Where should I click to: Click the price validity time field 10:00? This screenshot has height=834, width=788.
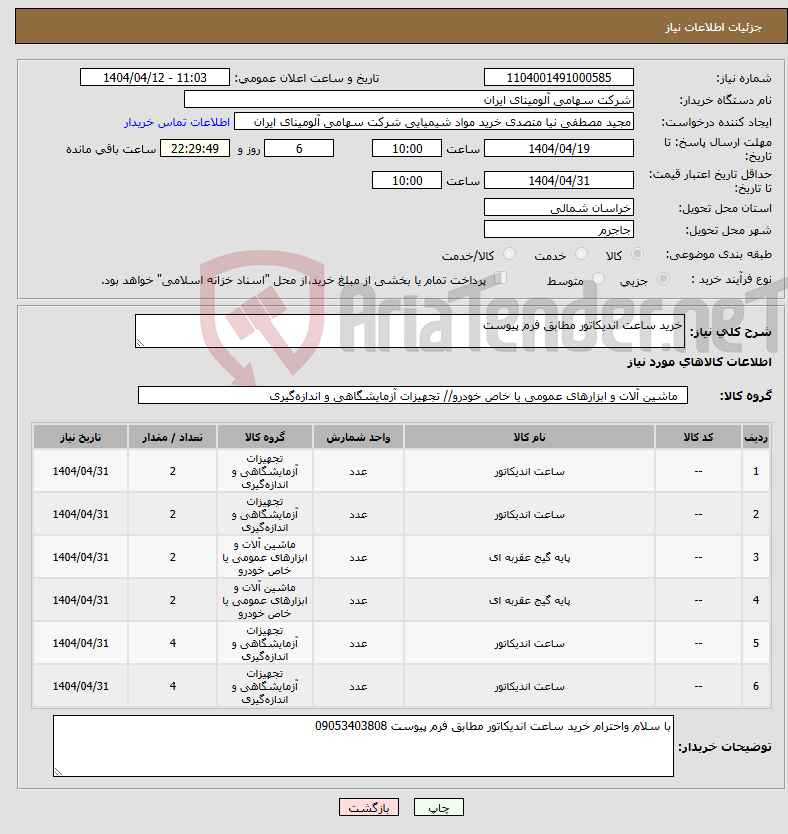(x=407, y=180)
